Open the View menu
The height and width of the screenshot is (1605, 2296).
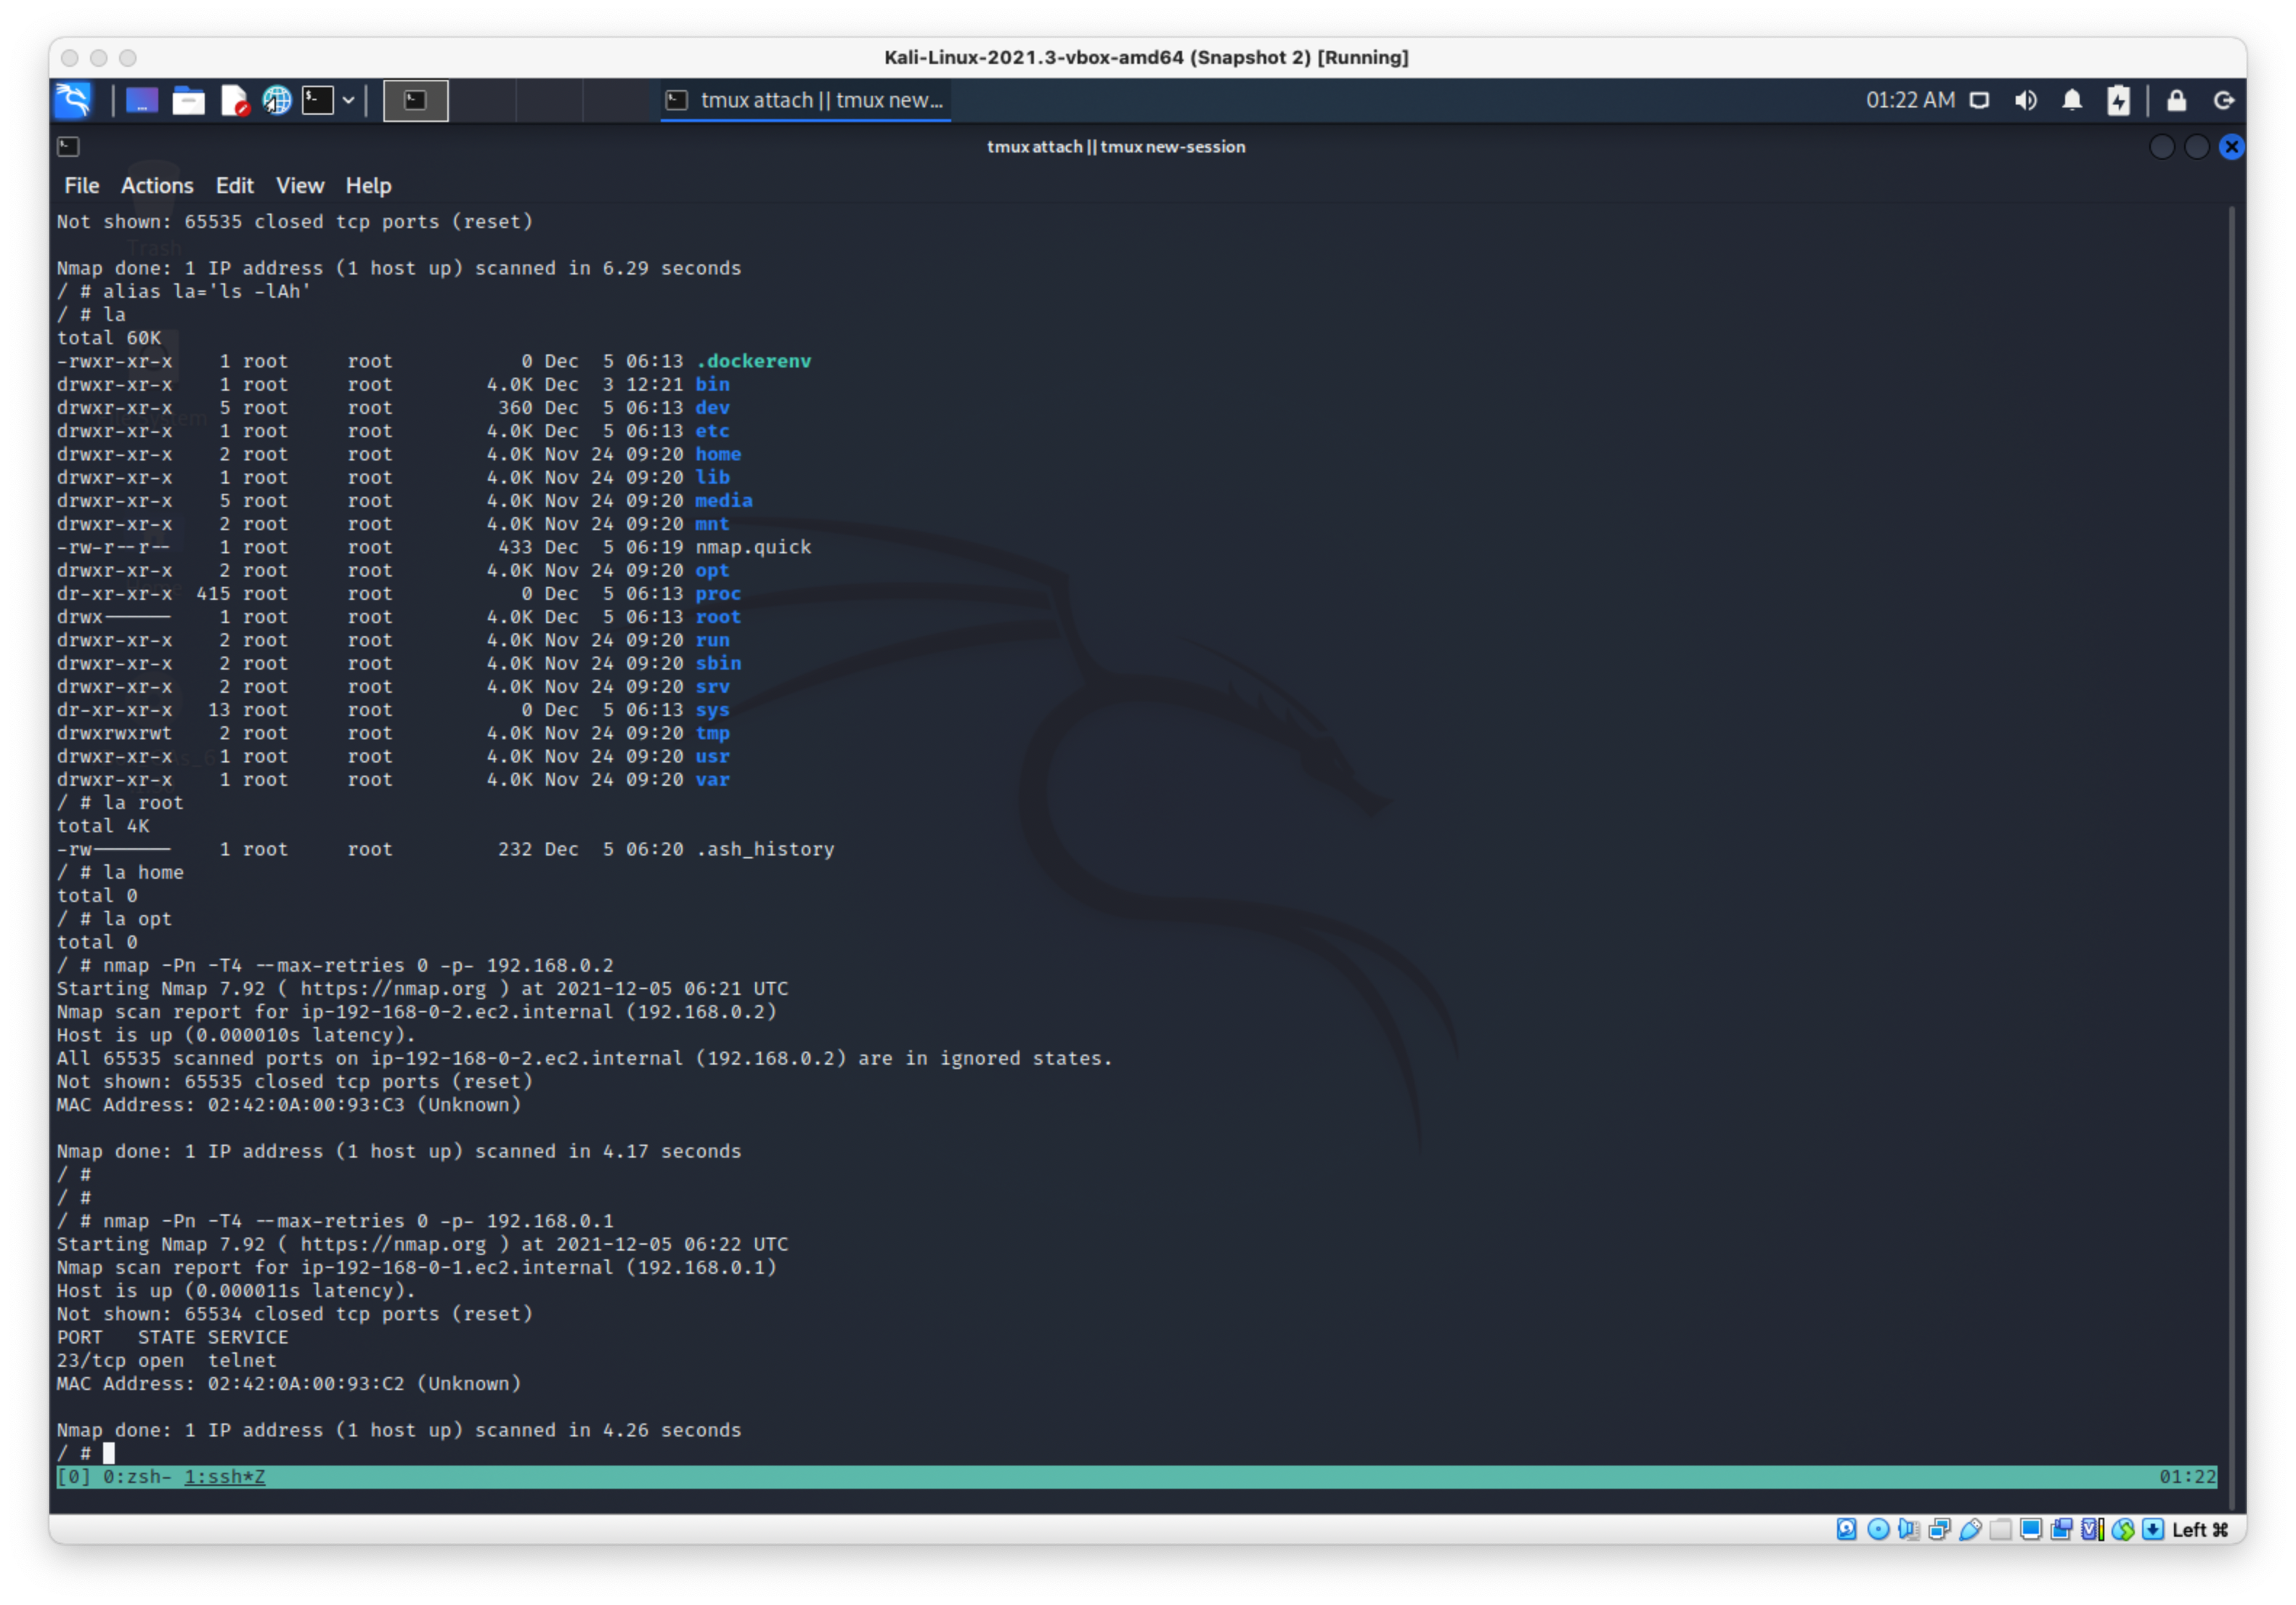pyautogui.click(x=300, y=185)
